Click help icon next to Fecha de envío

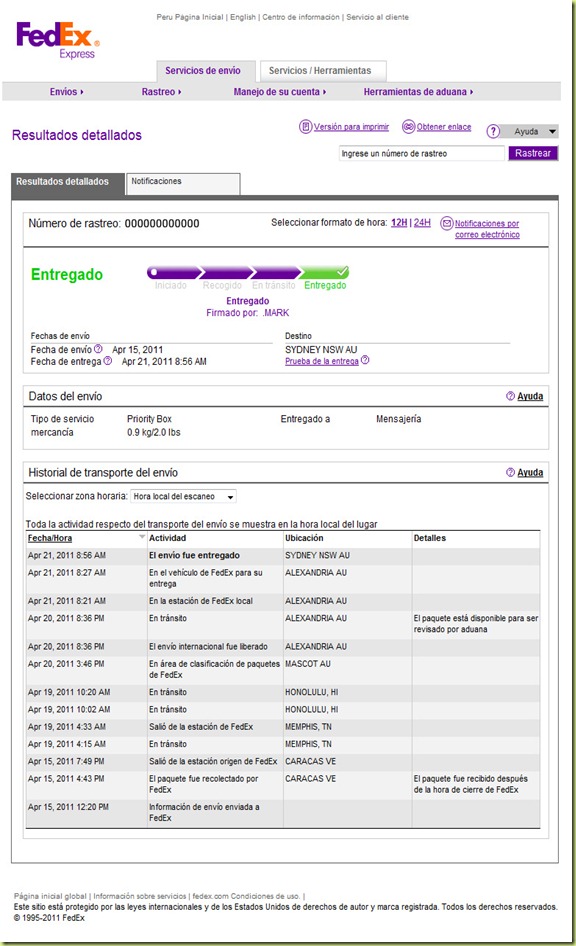click(x=98, y=349)
